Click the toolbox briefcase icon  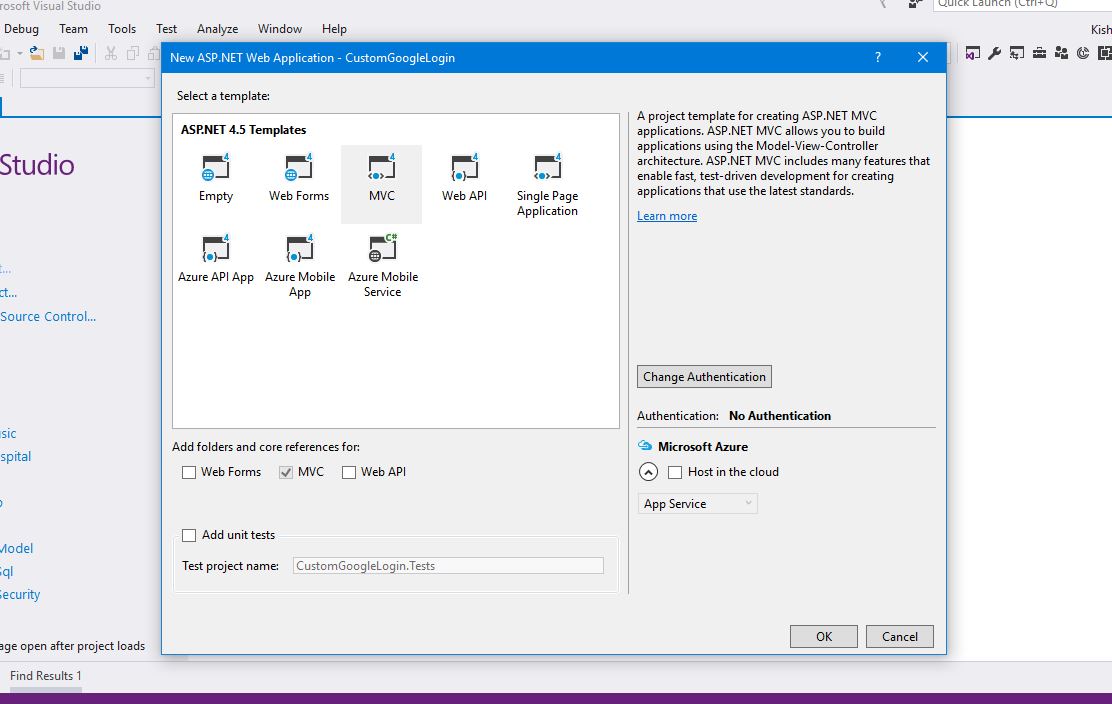click(1039, 53)
